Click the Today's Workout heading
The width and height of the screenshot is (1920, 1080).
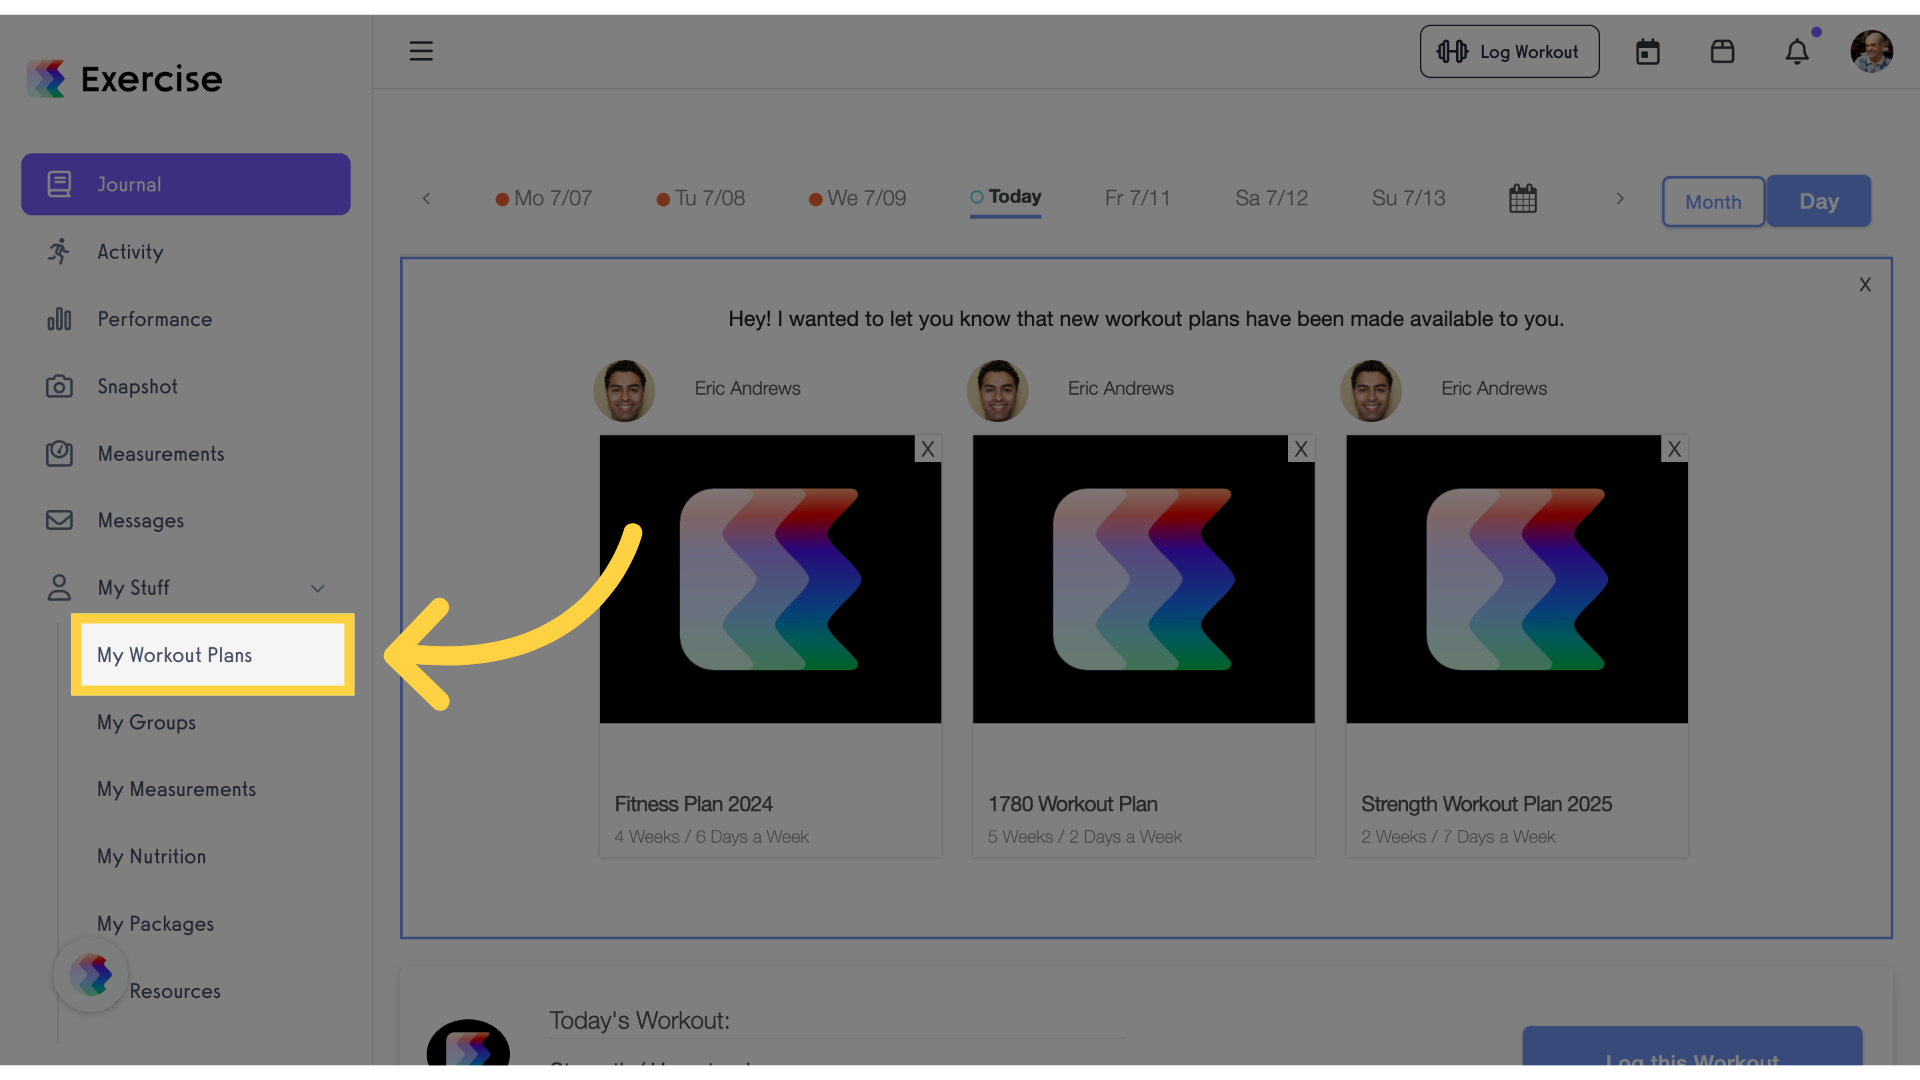pos(639,1021)
